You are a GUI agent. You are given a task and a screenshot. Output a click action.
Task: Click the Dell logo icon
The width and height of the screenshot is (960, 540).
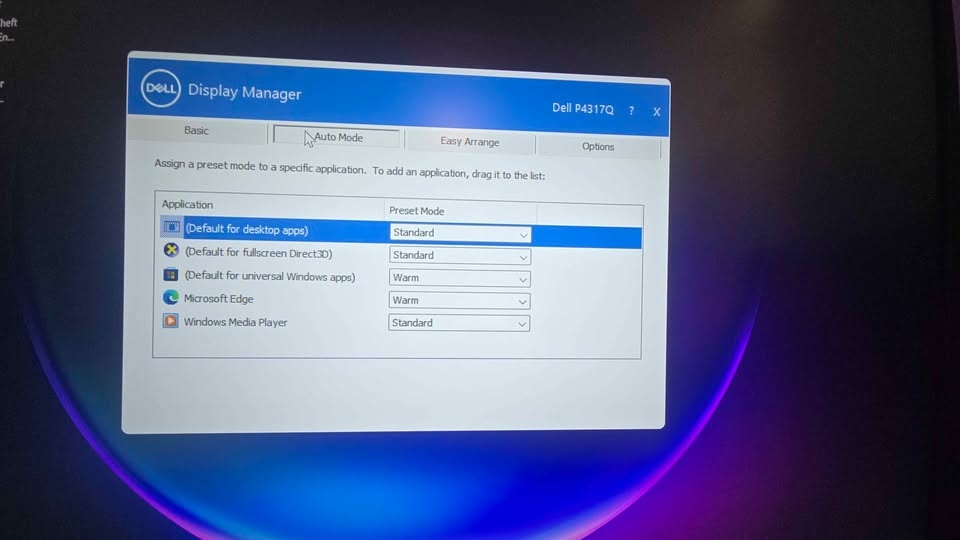(x=160, y=88)
